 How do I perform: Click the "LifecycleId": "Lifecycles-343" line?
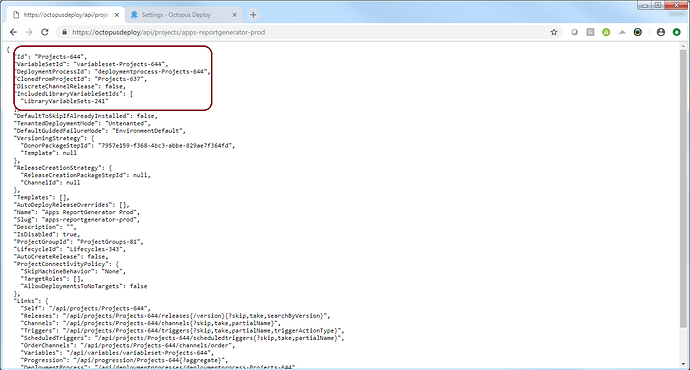[x=70, y=249]
